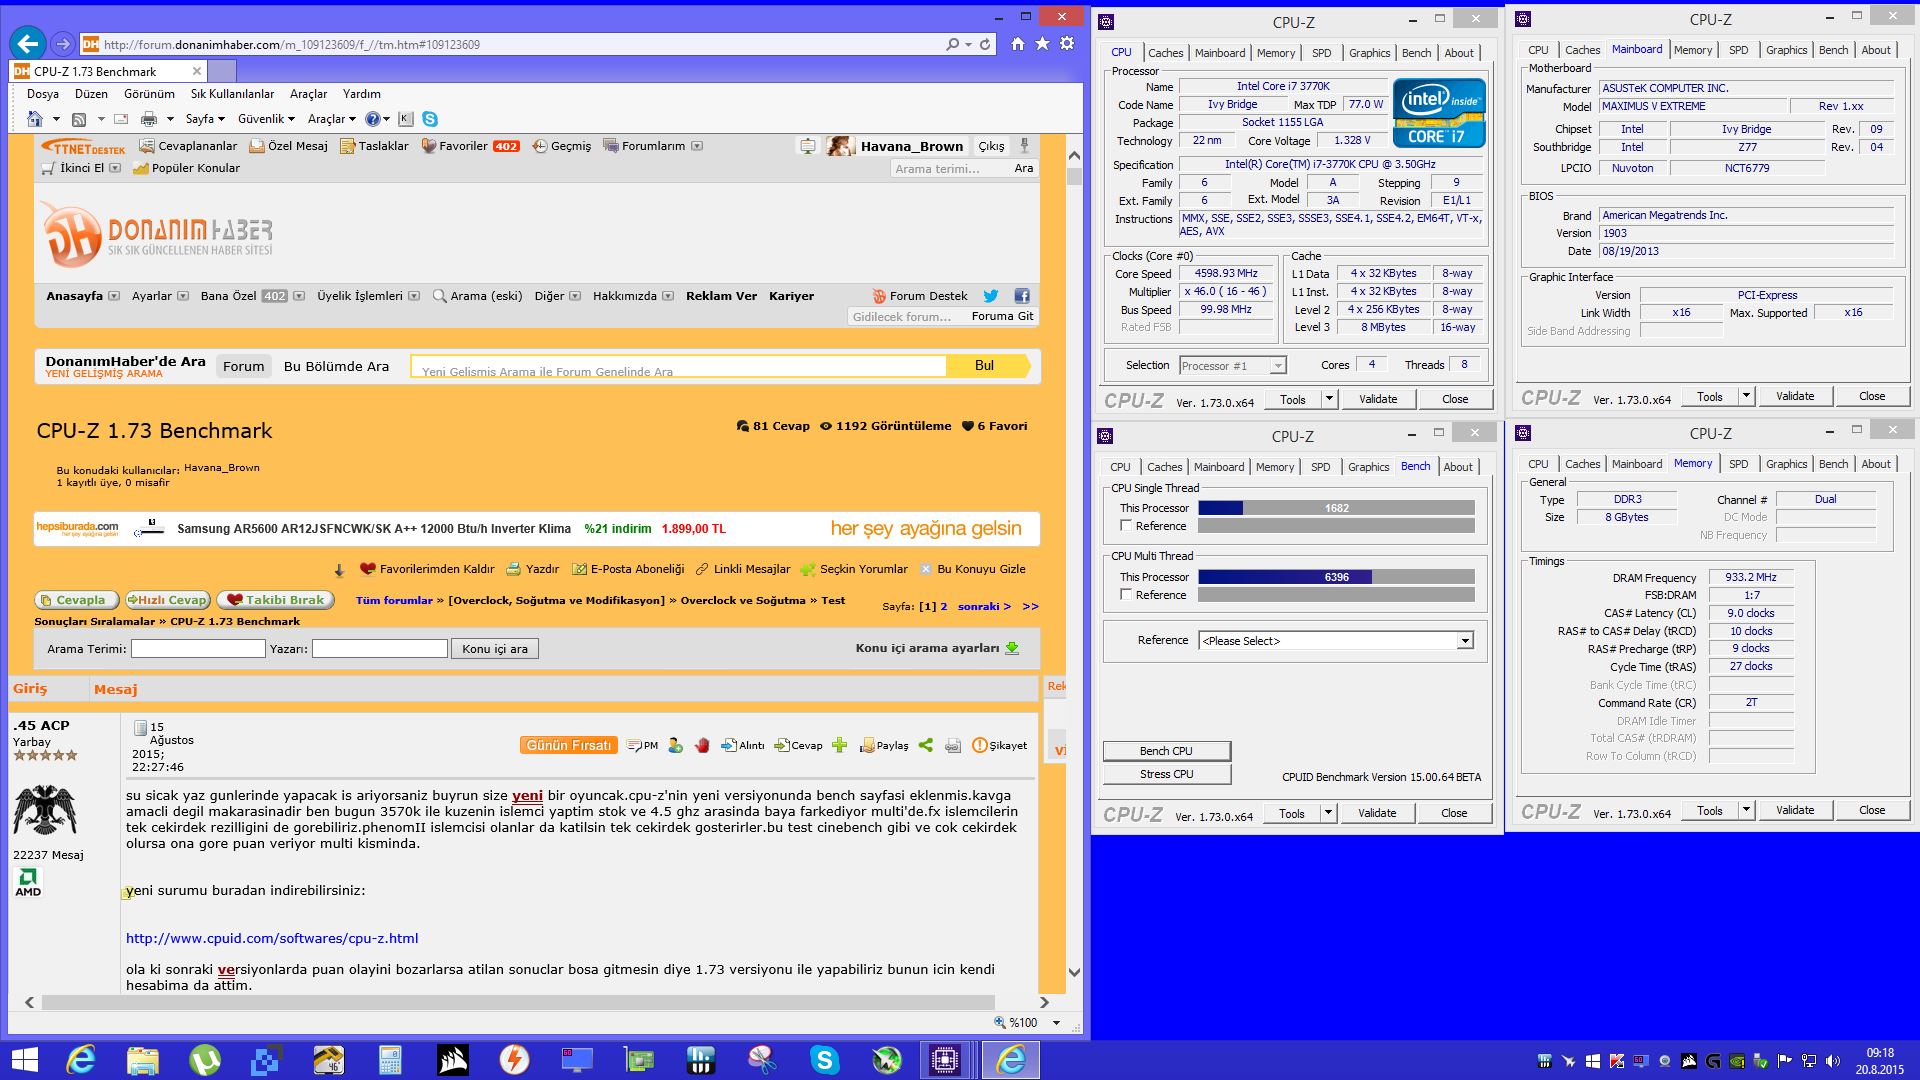The width and height of the screenshot is (1920, 1080).
Task: Click the printer icon in the post toolbar
Action: click(953, 745)
